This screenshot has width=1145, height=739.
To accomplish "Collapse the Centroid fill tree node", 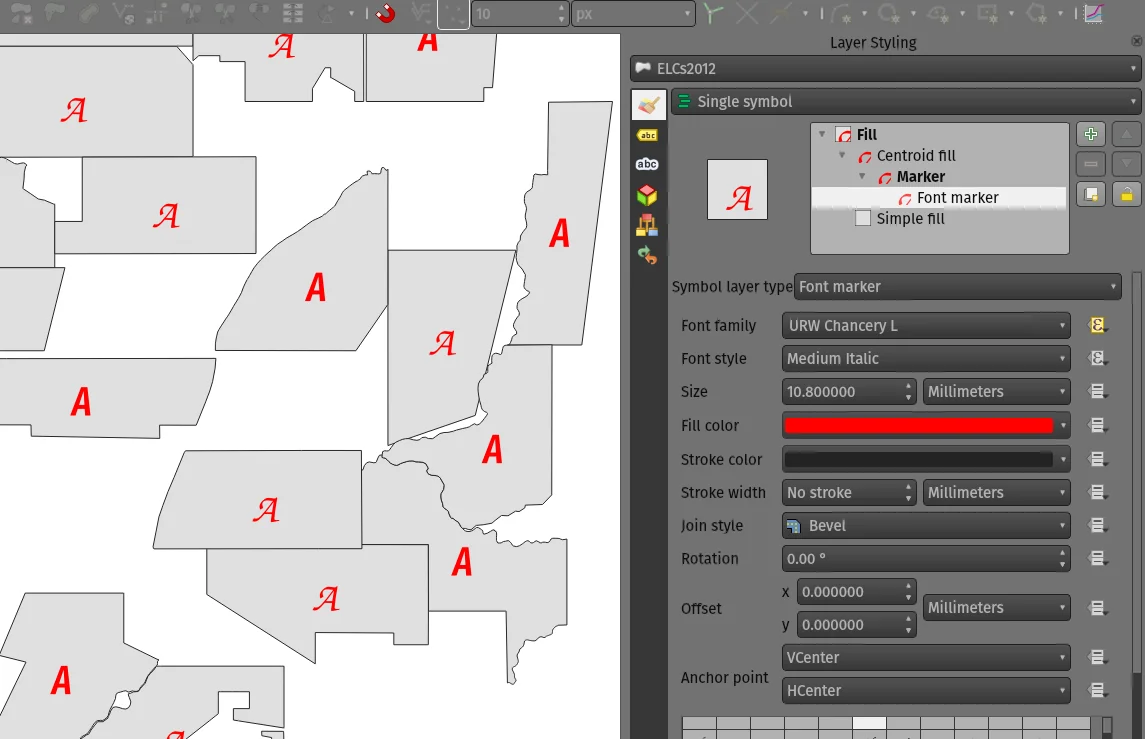I will [843, 156].
